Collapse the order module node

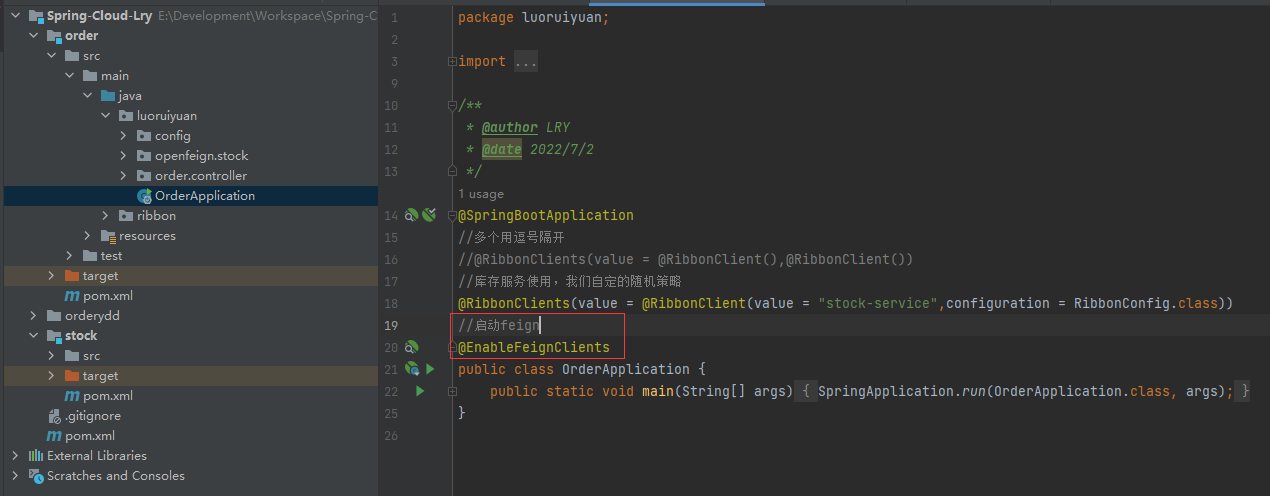coord(33,36)
